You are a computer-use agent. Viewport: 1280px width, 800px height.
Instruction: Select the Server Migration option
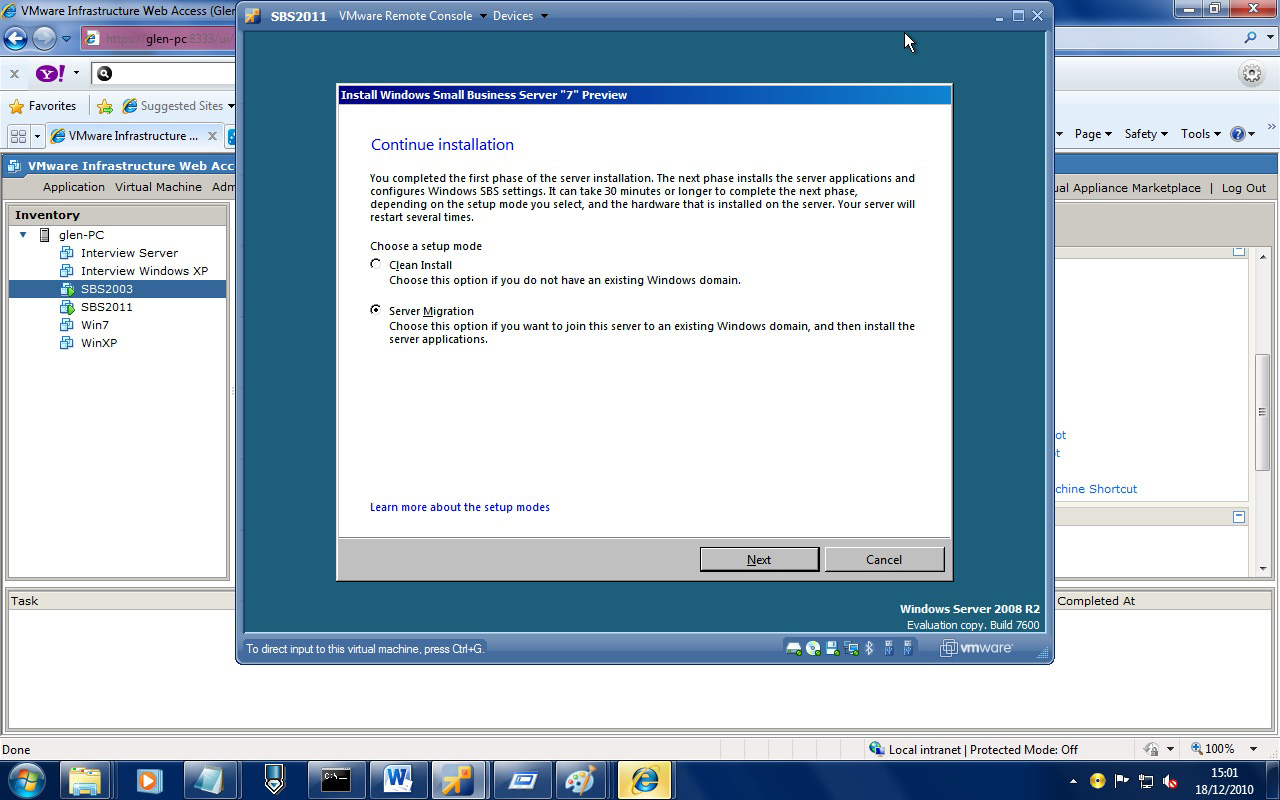[x=376, y=310]
